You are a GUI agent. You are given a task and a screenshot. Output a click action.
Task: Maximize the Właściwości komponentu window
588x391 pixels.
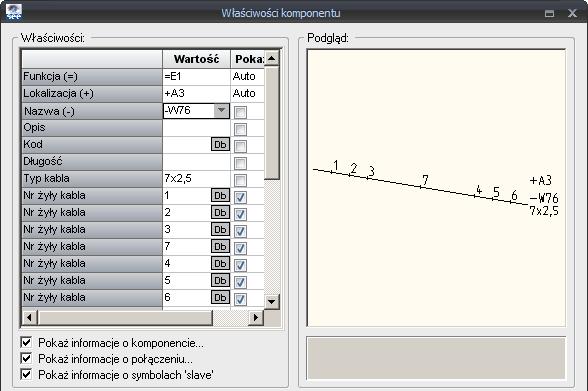point(549,14)
